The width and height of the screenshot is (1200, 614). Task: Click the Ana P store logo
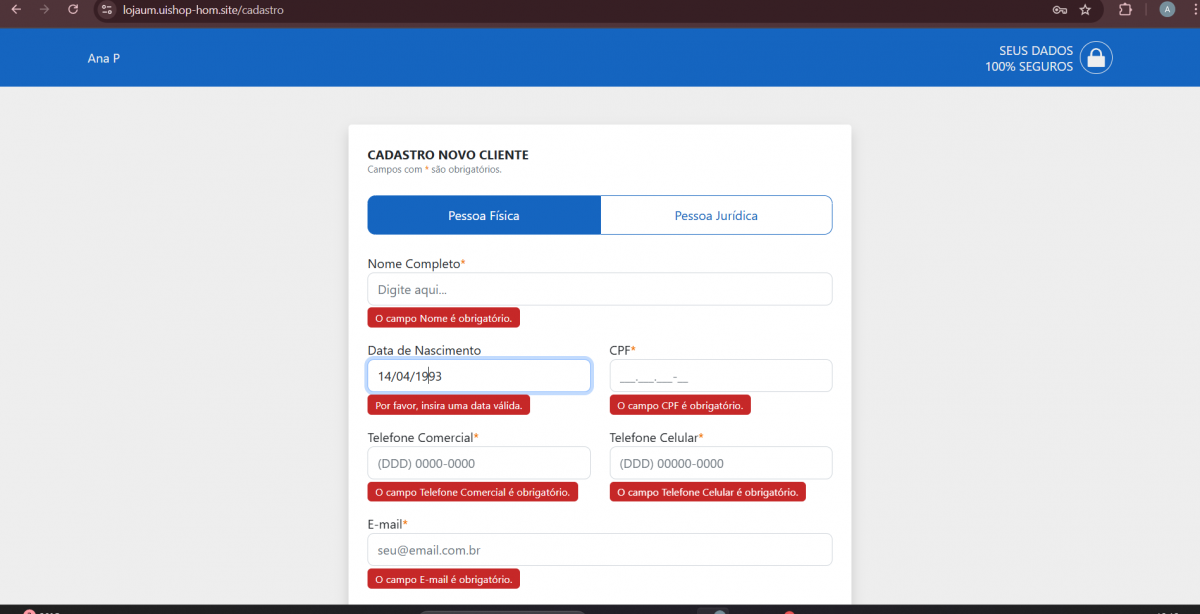pyautogui.click(x=104, y=58)
